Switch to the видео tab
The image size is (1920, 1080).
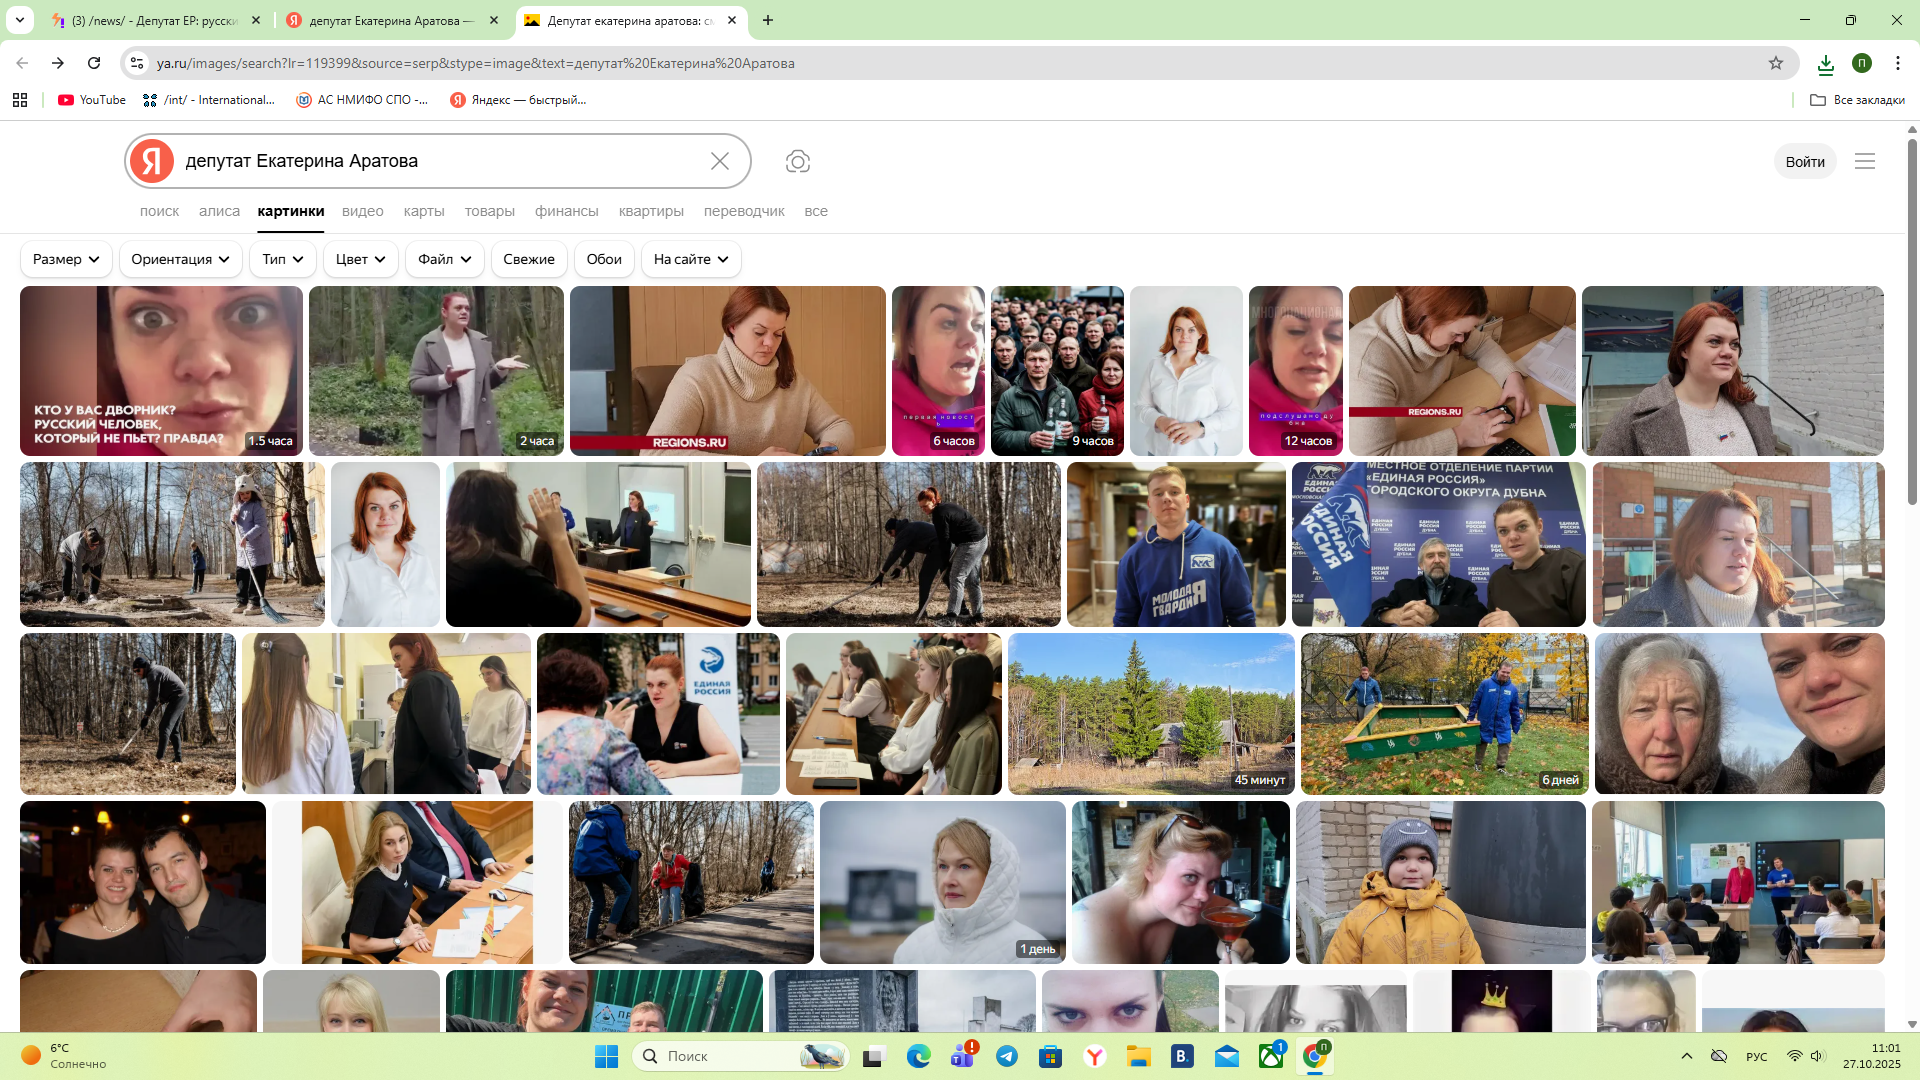[362, 211]
